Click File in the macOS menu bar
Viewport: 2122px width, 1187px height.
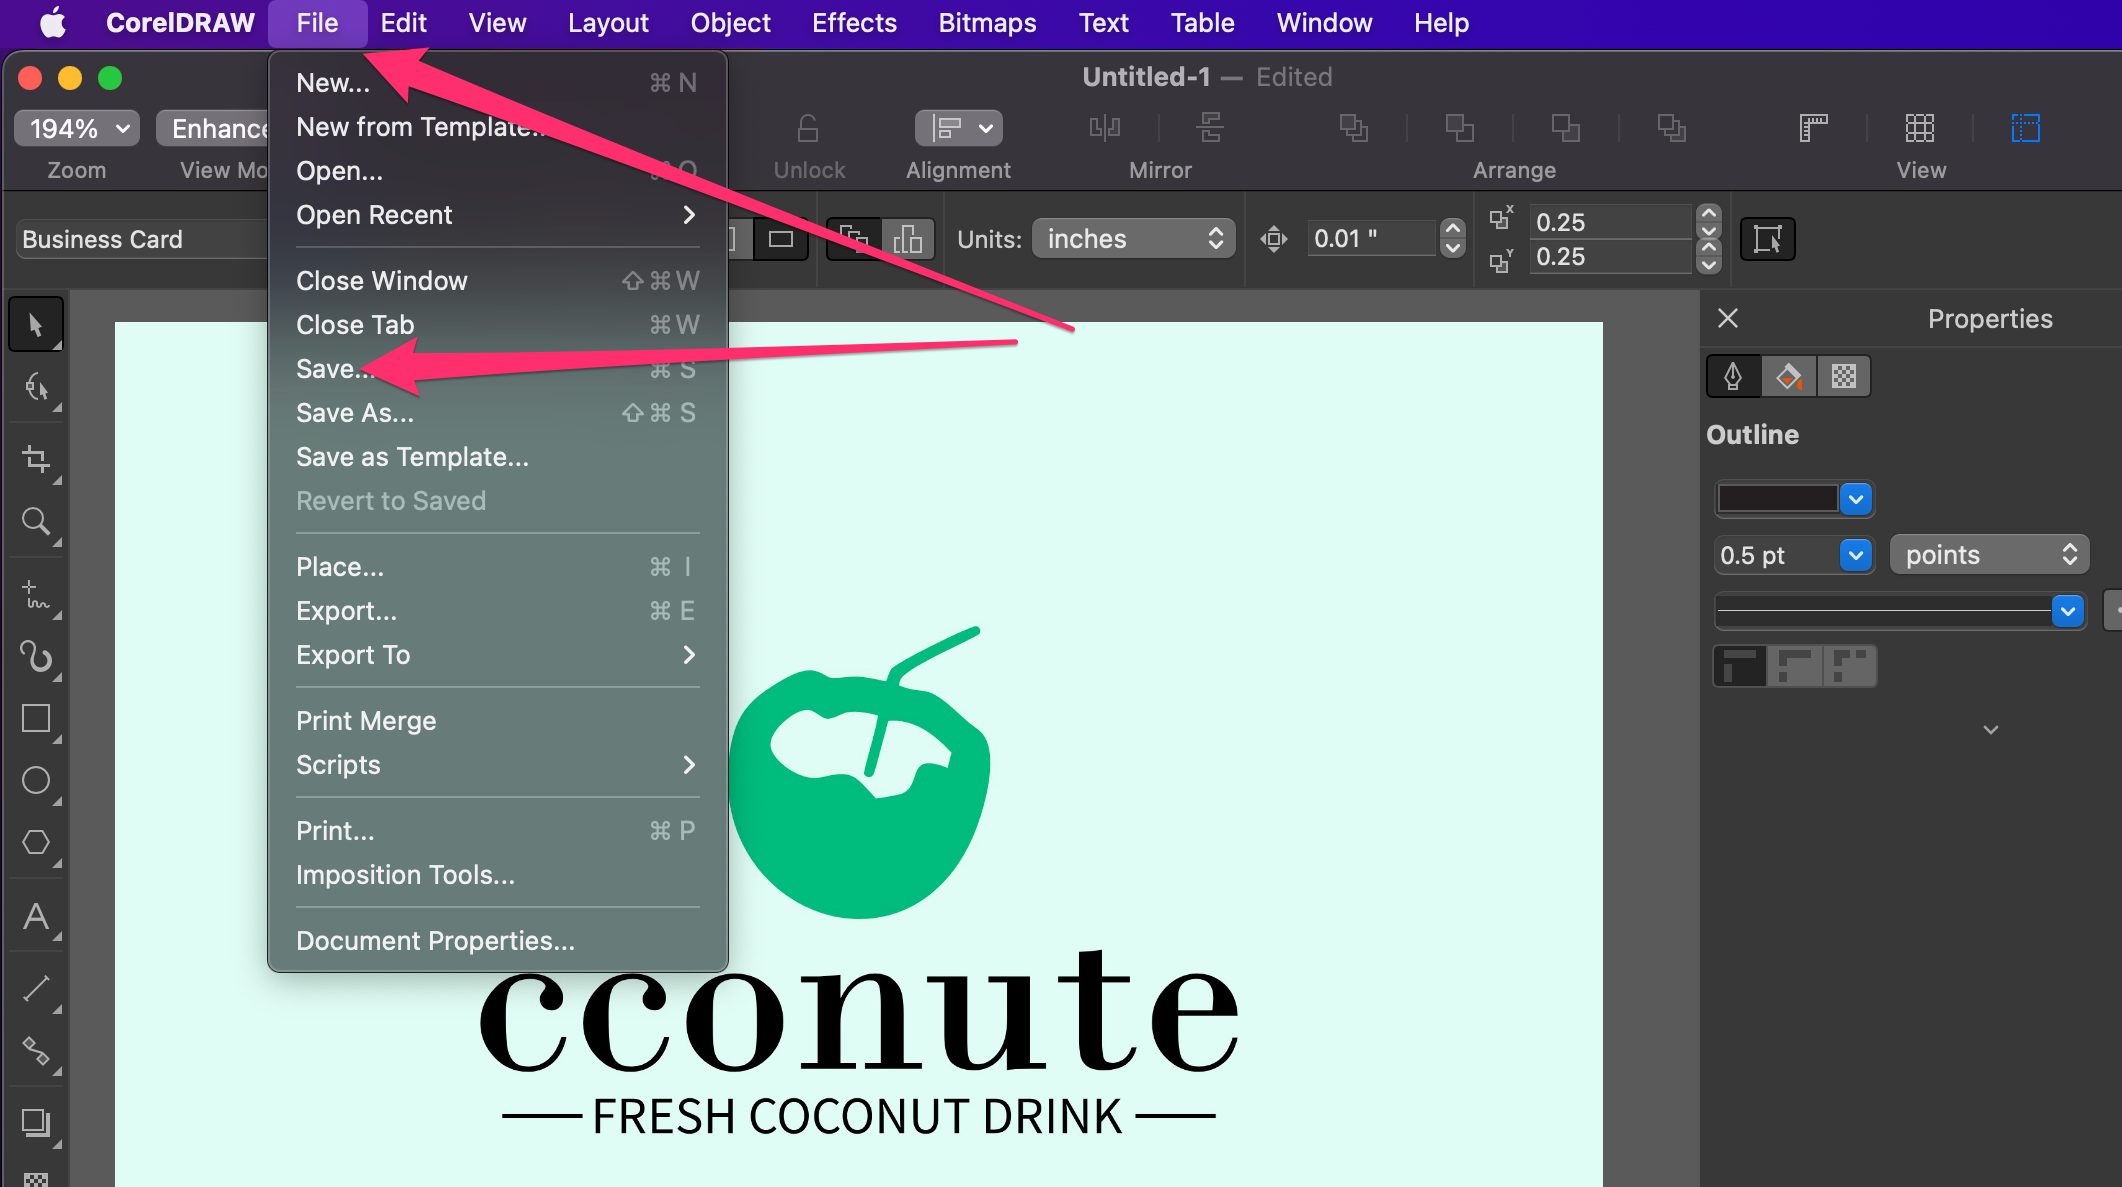(319, 22)
